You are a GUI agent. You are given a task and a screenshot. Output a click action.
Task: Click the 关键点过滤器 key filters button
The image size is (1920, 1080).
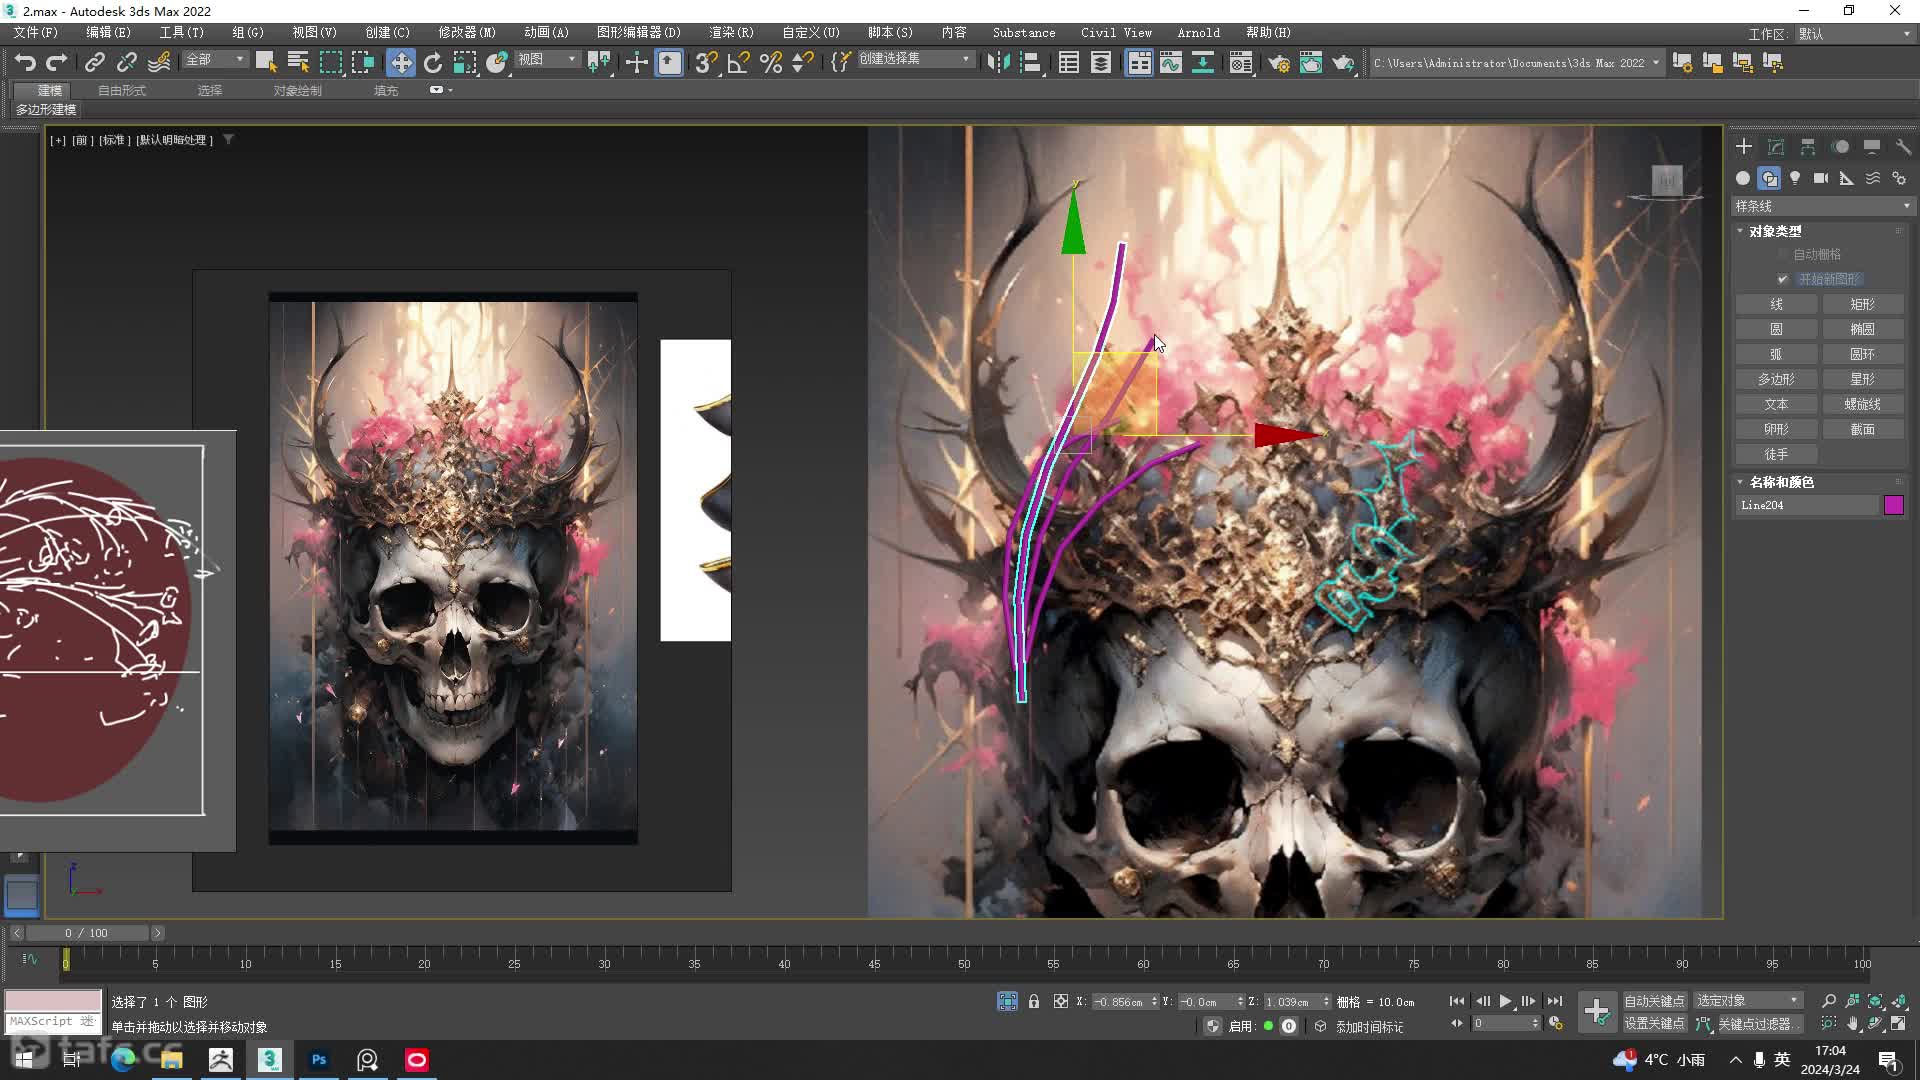[x=1756, y=1024]
